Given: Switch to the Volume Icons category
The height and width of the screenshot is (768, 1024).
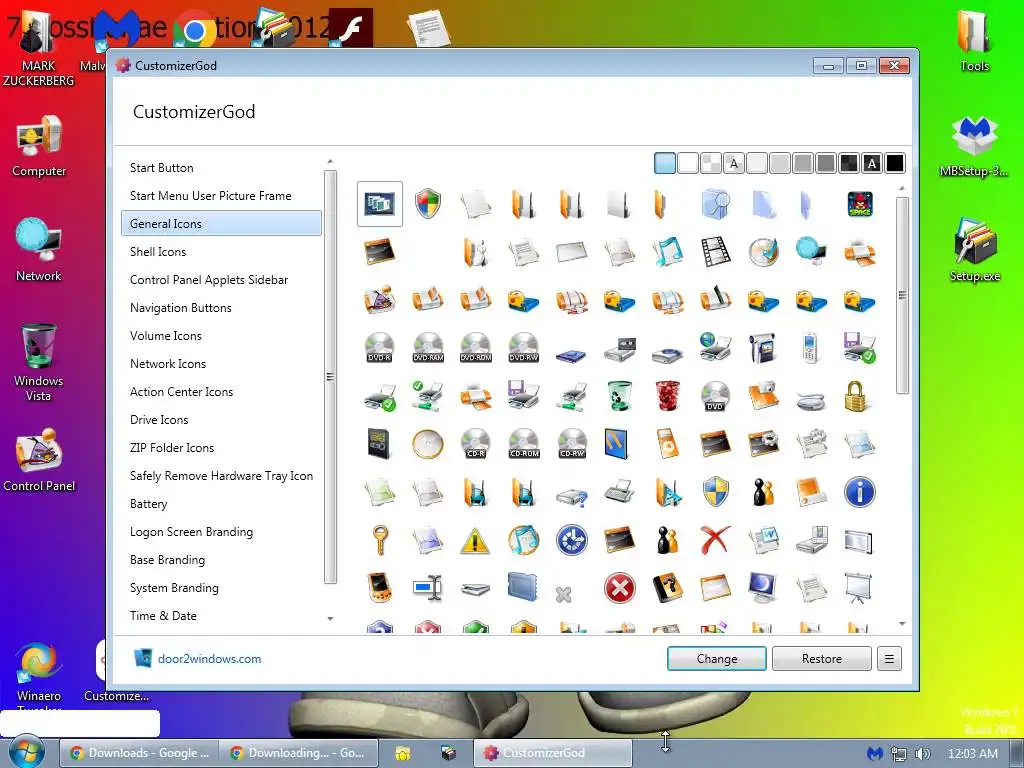Looking at the screenshot, I should point(166,336).
